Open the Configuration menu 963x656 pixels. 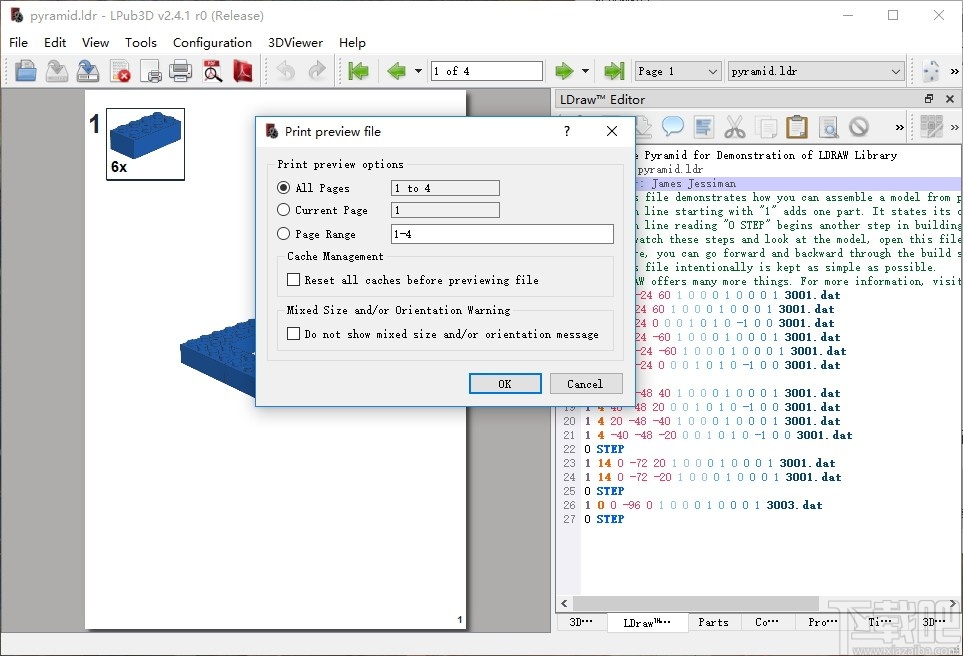coord(212,42)
